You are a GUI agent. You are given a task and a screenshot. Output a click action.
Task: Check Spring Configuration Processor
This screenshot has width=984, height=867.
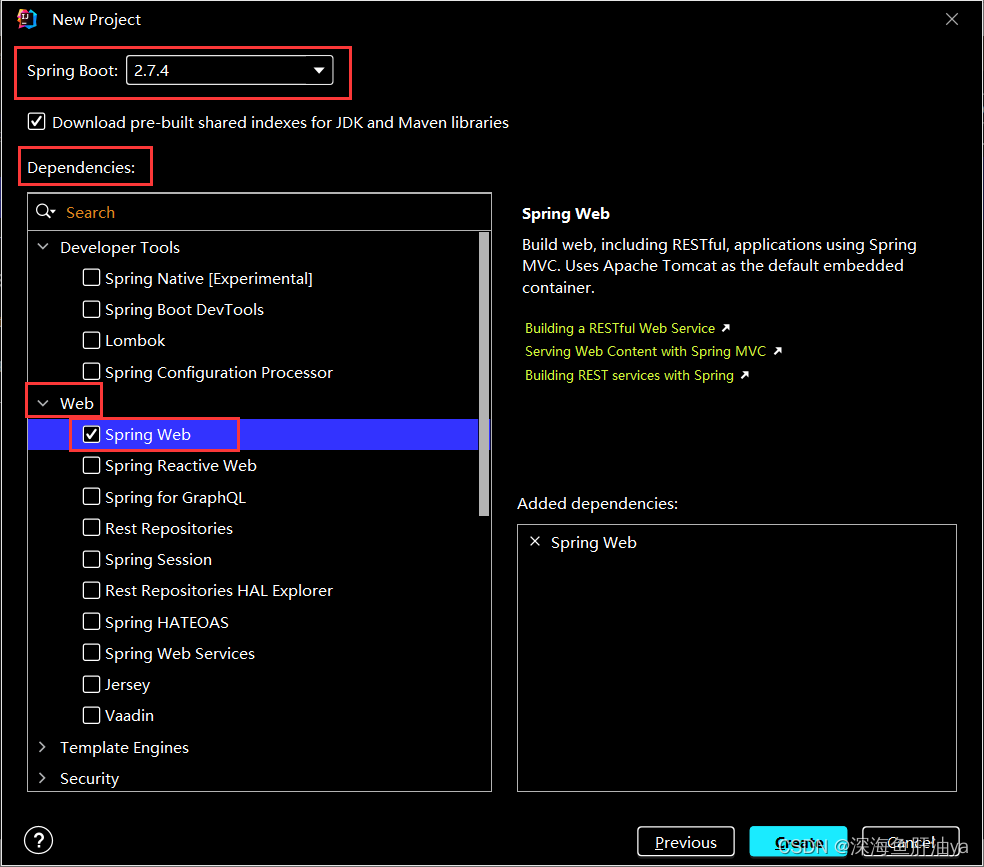coord(91,371)
